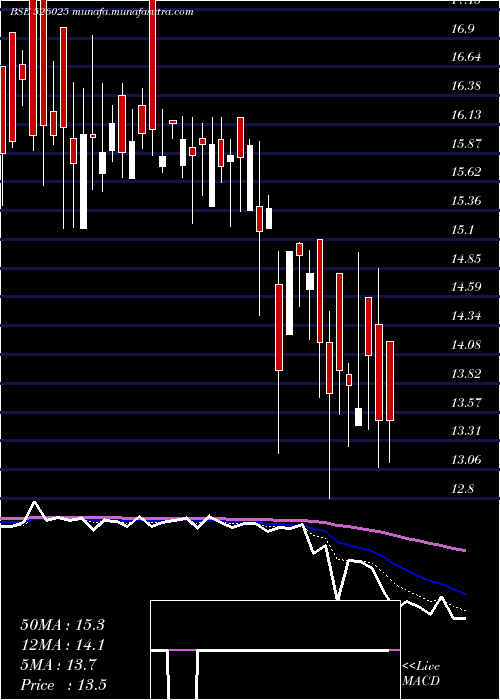The height and width of the screenshot is (700, 500).
Task: Click the 15.62 price axis label
Action: click(x=467, y=172)
